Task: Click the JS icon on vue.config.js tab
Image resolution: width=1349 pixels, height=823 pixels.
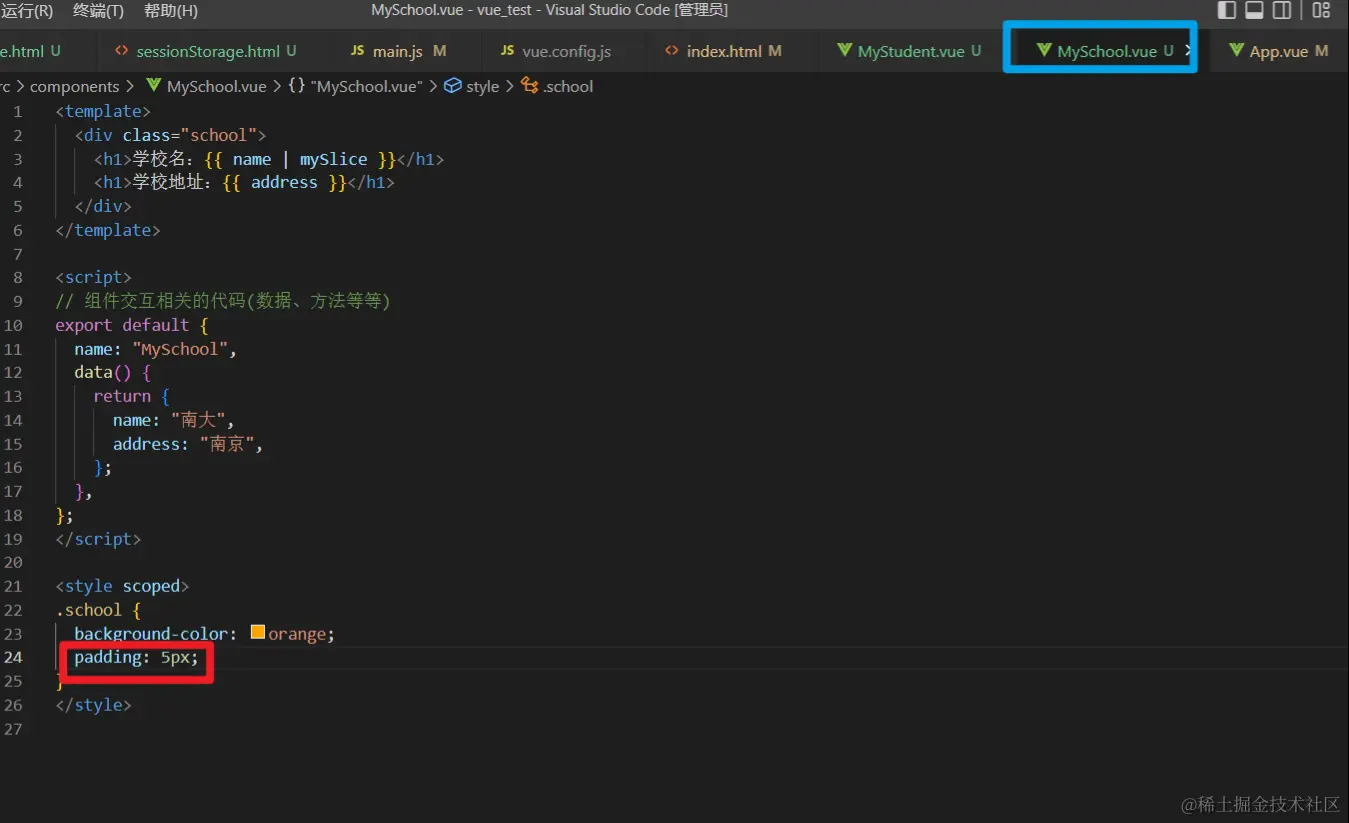Action: (x=507, y=51)
